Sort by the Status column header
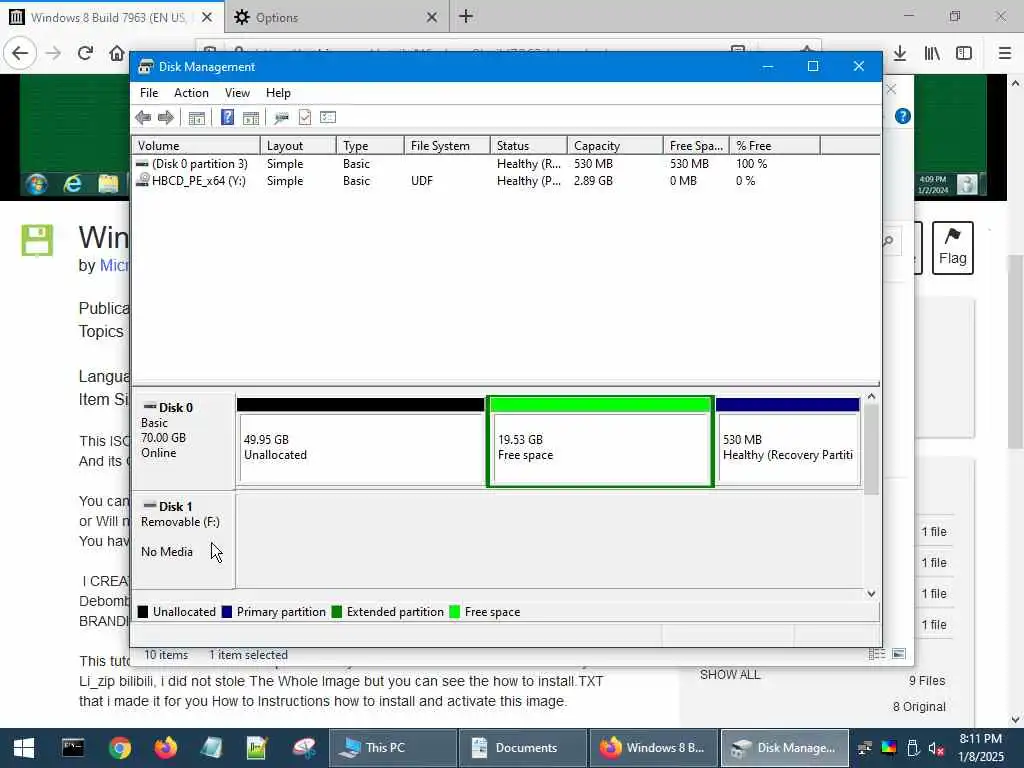Screen dimensions: 1024x768 [528, 146]
